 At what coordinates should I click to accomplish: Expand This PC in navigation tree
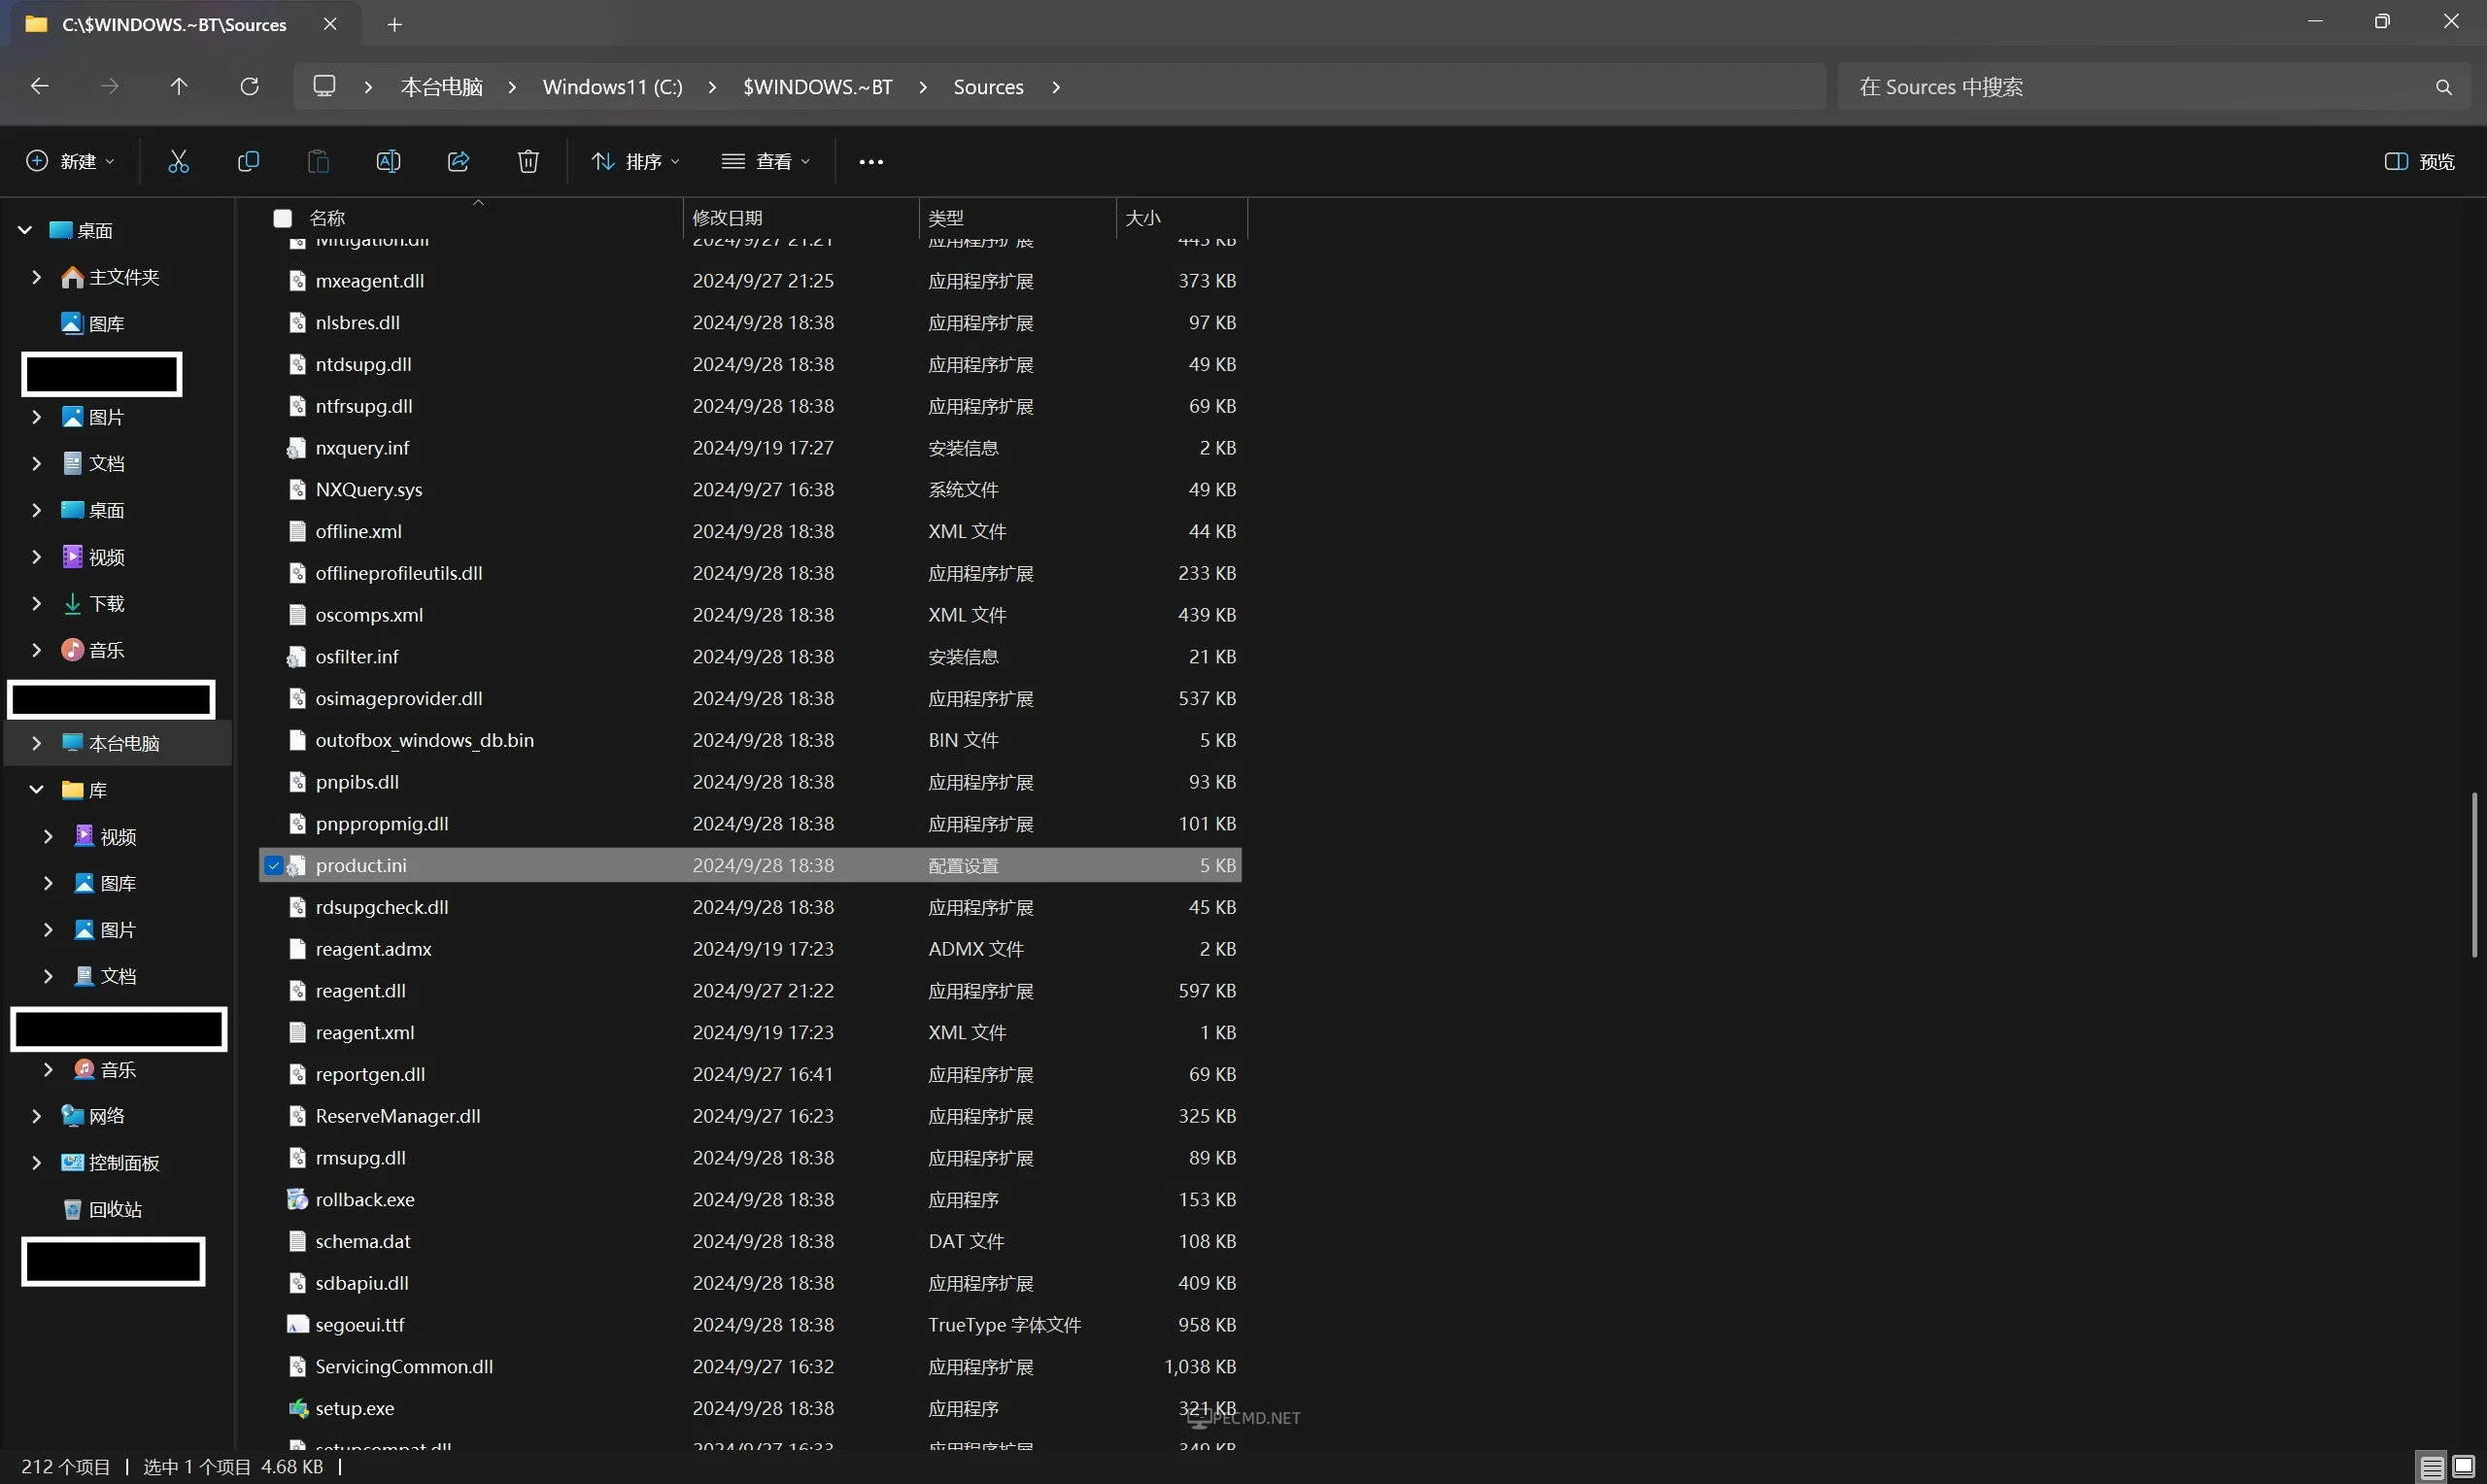point(36,743)
